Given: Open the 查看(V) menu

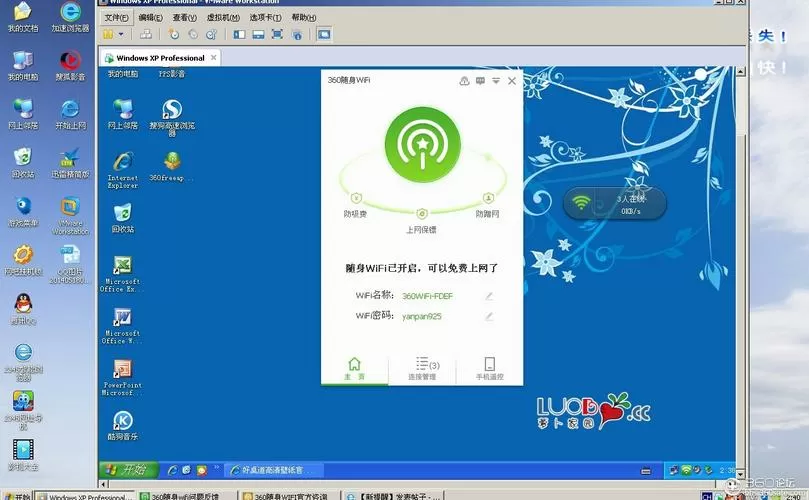Looking at the screenshot, I should [184, 18].
